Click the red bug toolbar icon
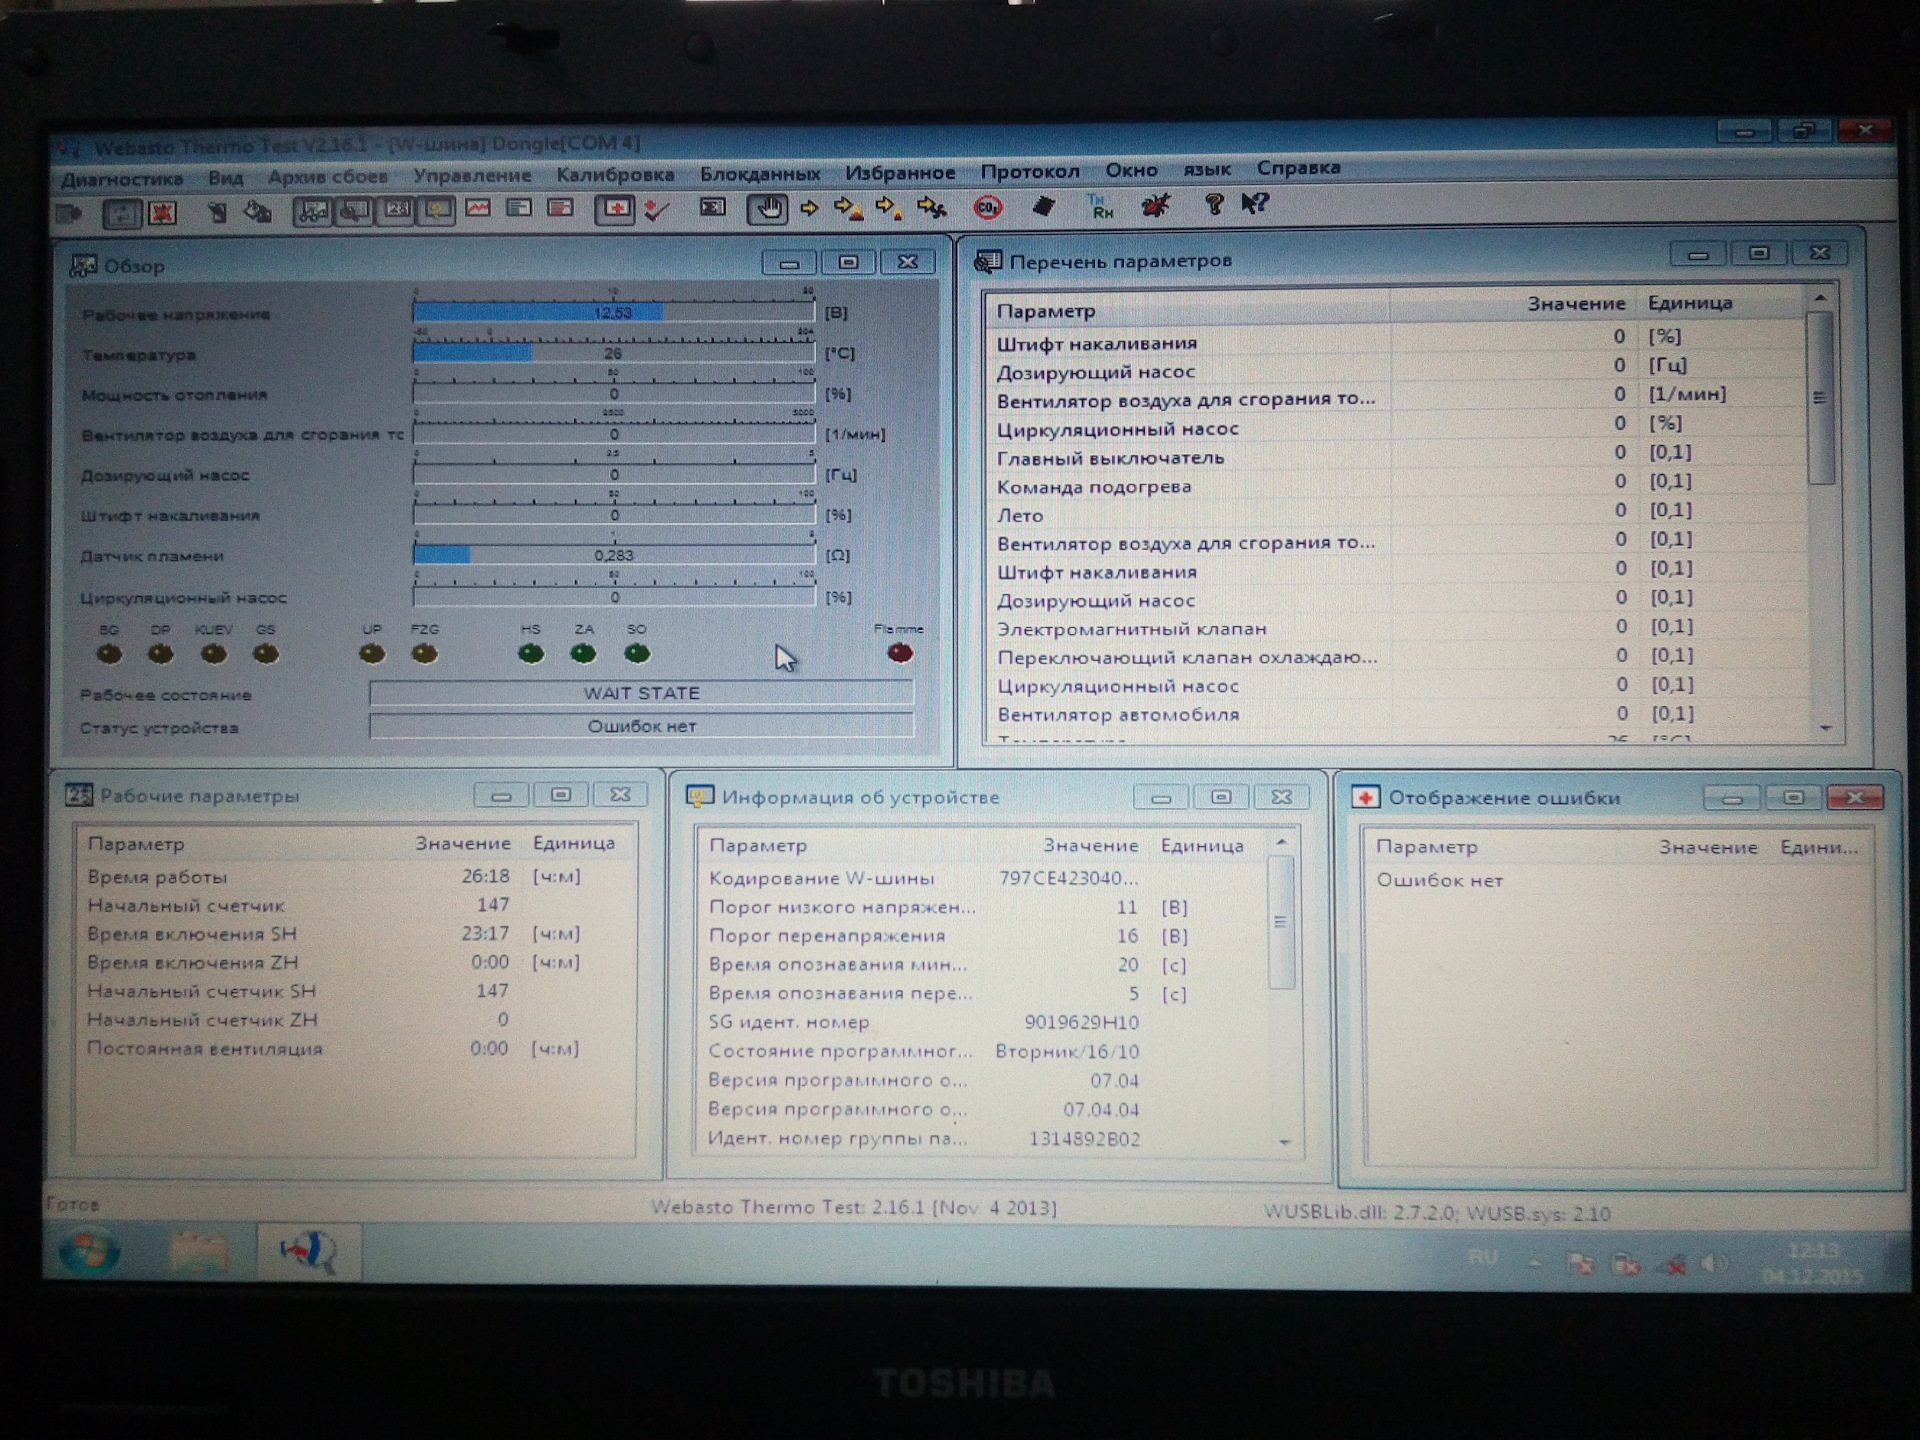 point(1156,205)
